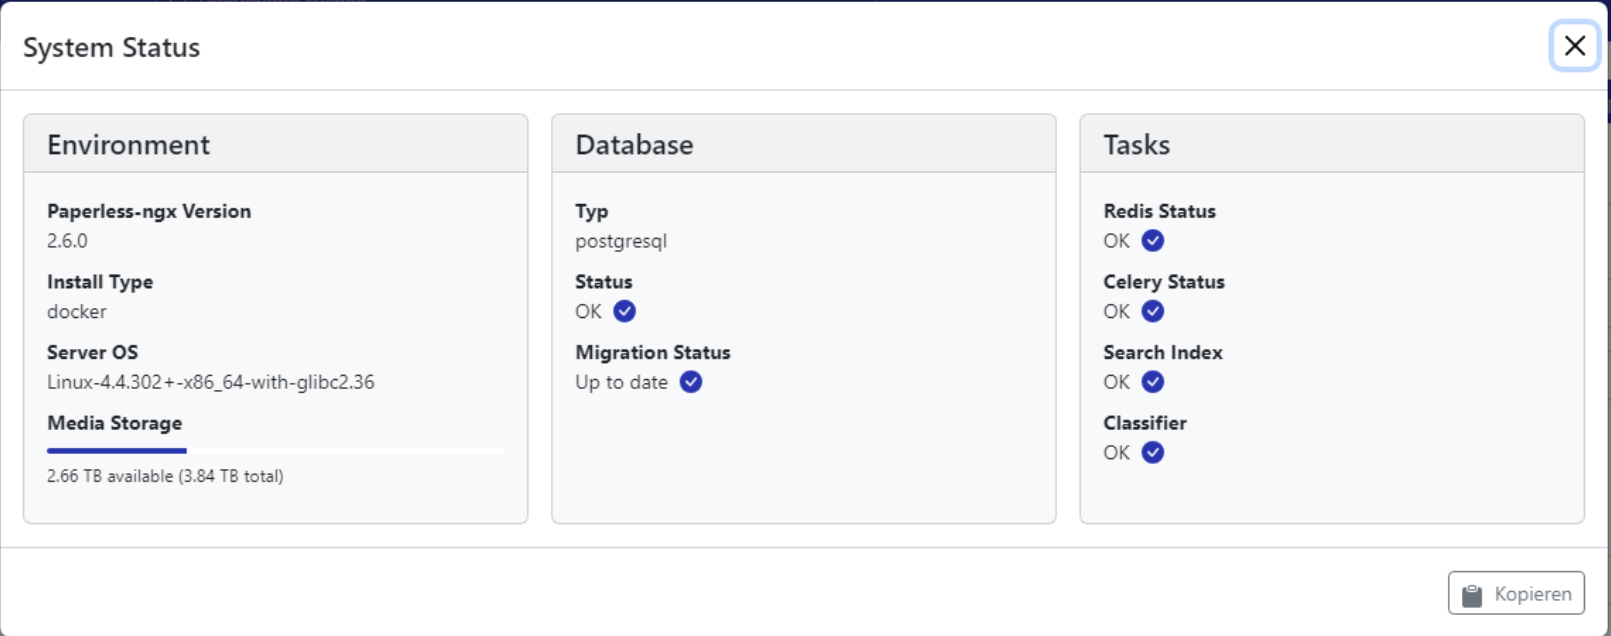Click the Server OS Linux version text
Screen dimensions: 1611x636
coord(211,382)
